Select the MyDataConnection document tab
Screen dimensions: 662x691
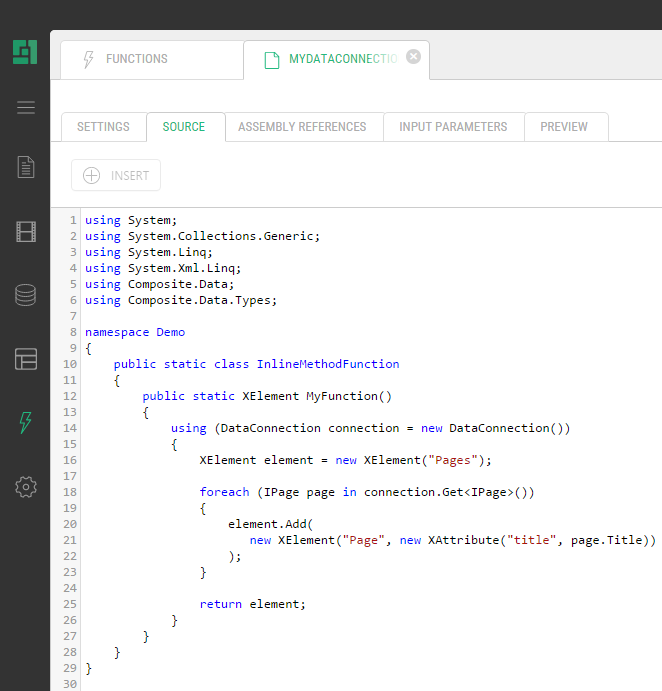[330, 60]
